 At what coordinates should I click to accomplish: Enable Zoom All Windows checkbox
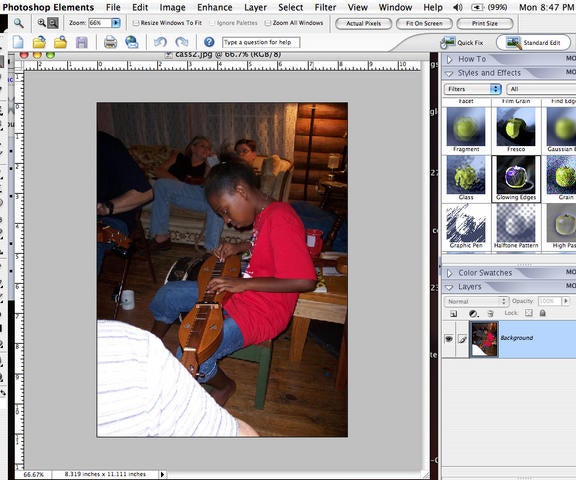(268, 23)
